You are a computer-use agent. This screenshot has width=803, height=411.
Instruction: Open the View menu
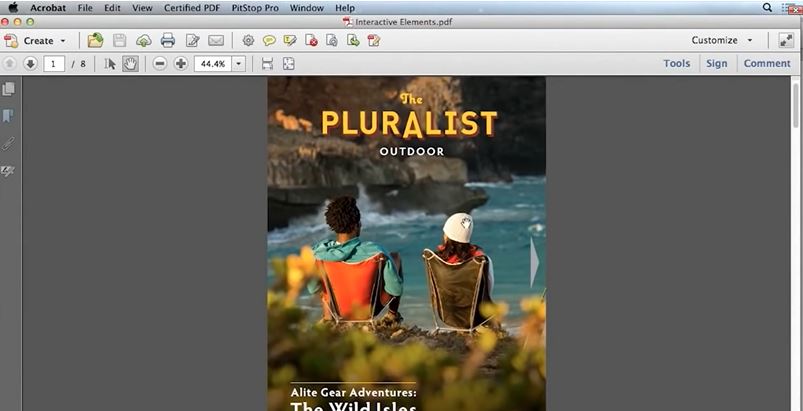(142, 8)
